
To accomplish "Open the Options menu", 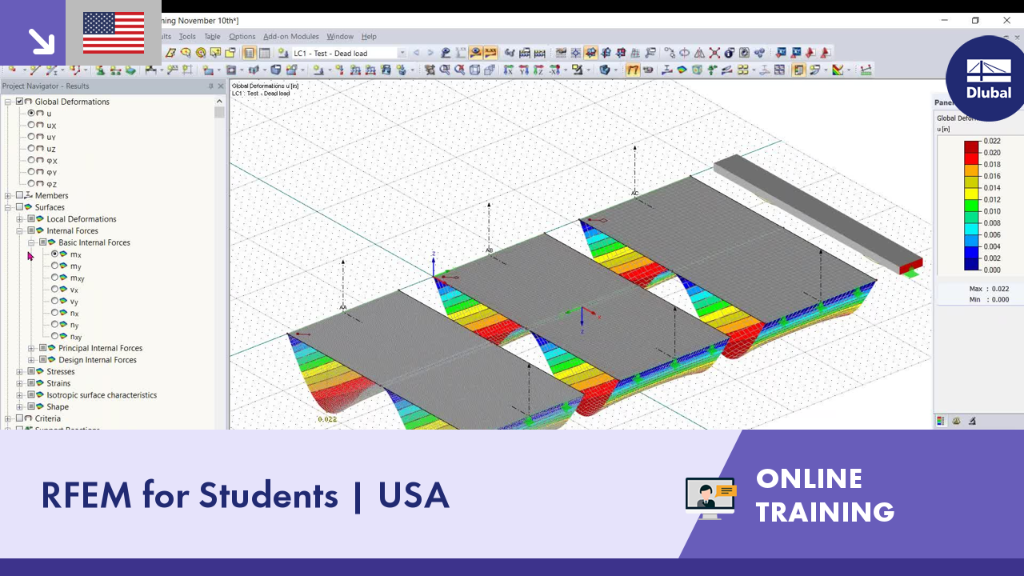I will (242, 37).
